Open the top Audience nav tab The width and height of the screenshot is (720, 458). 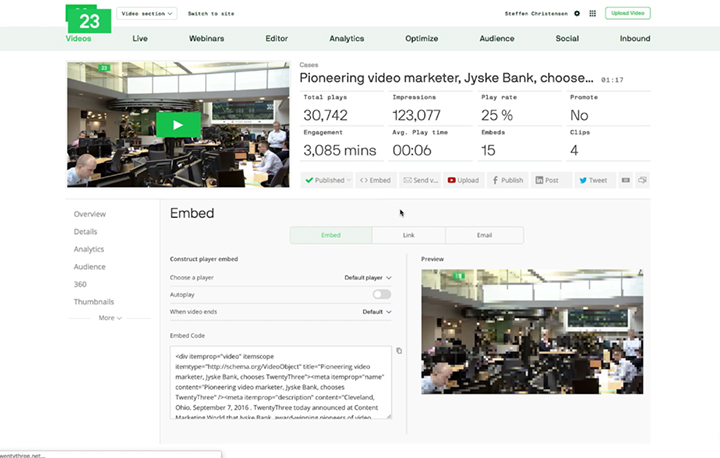497,39
